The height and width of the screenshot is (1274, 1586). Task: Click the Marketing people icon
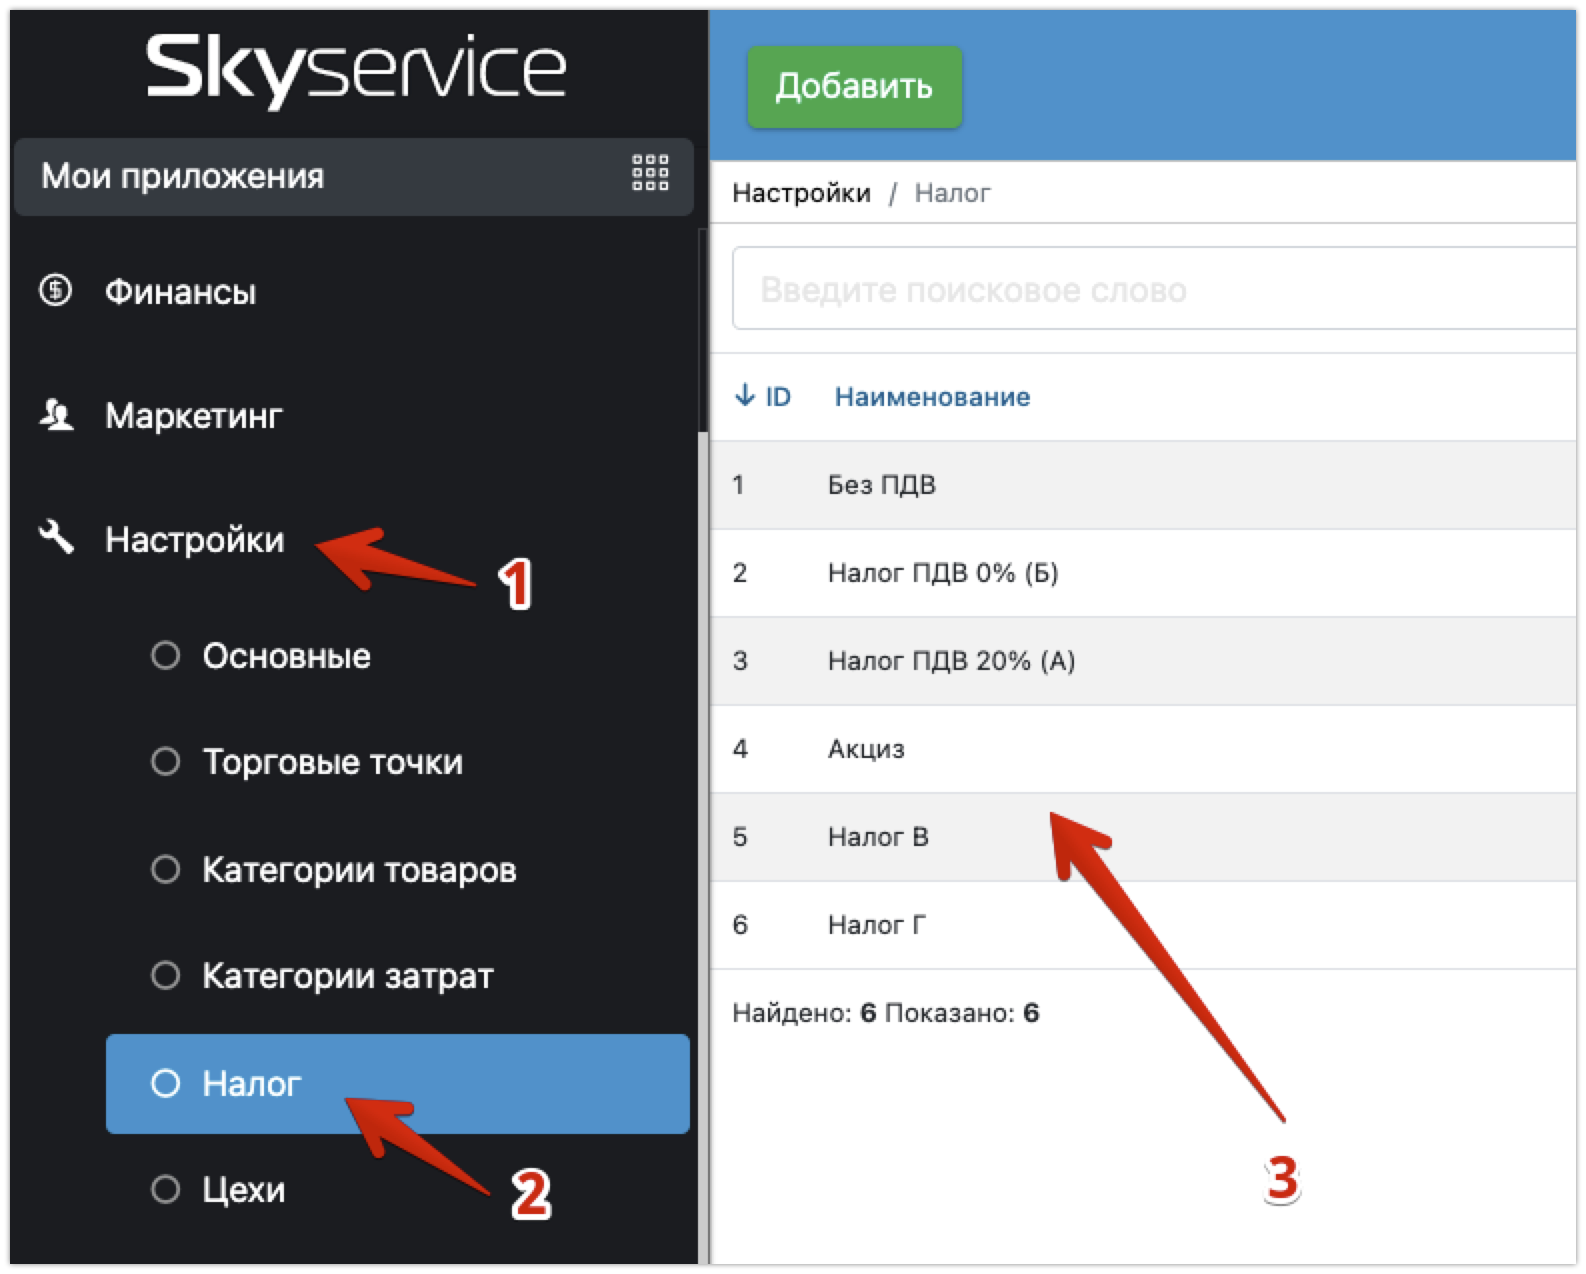tap(56, 415)
